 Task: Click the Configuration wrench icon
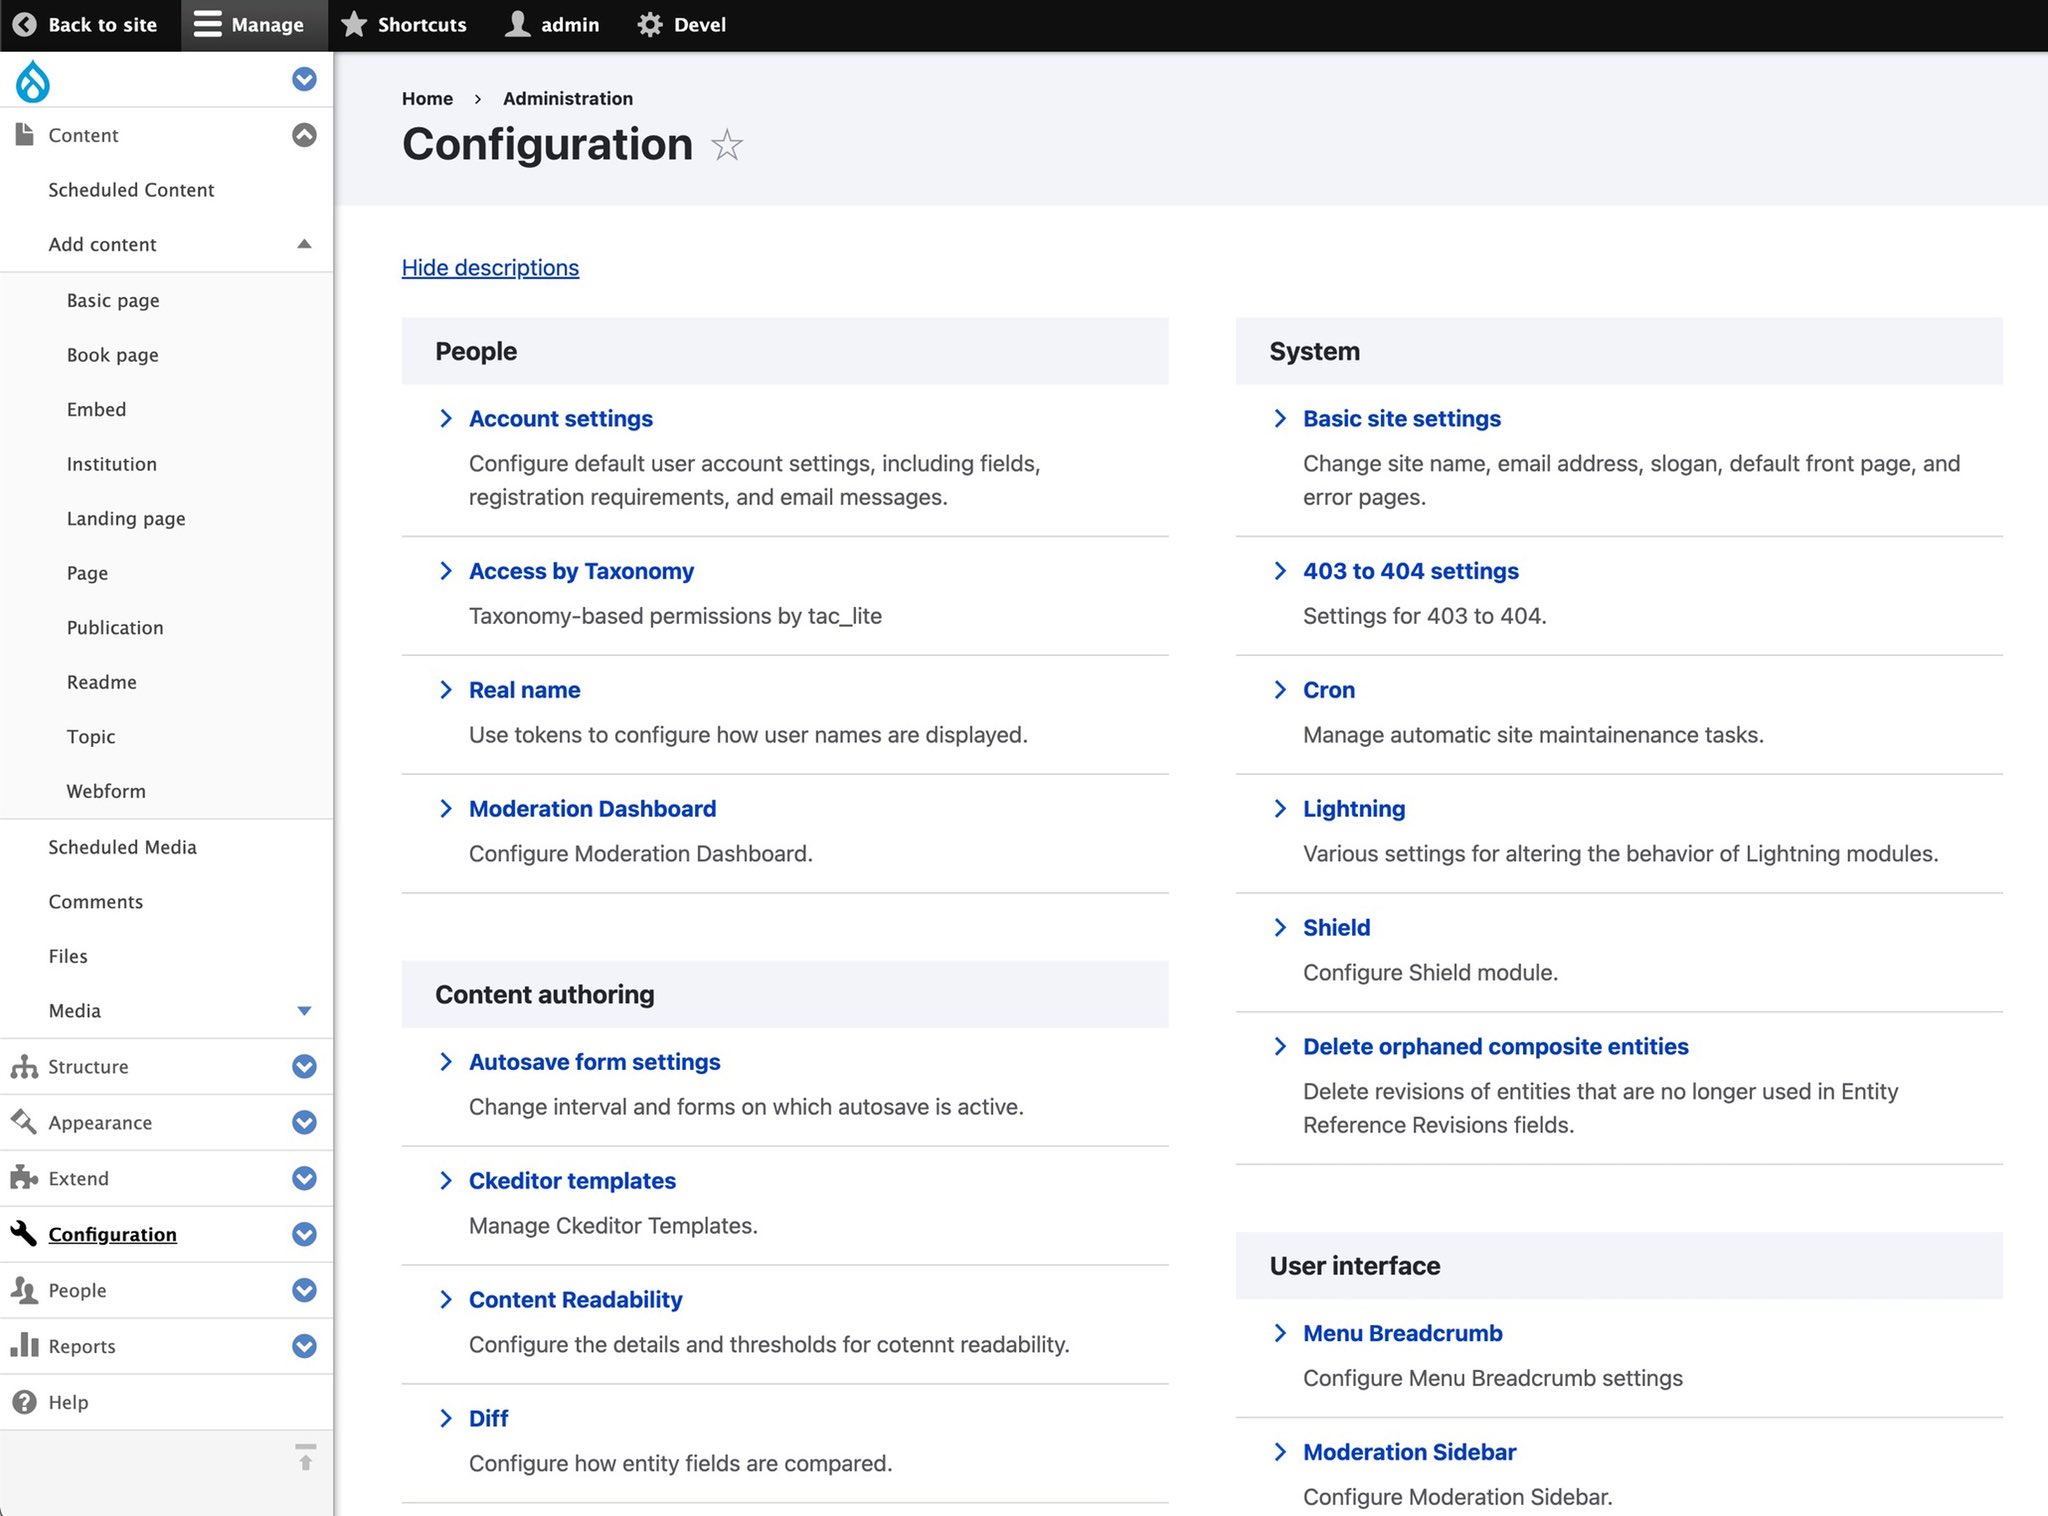point(24,1234)
